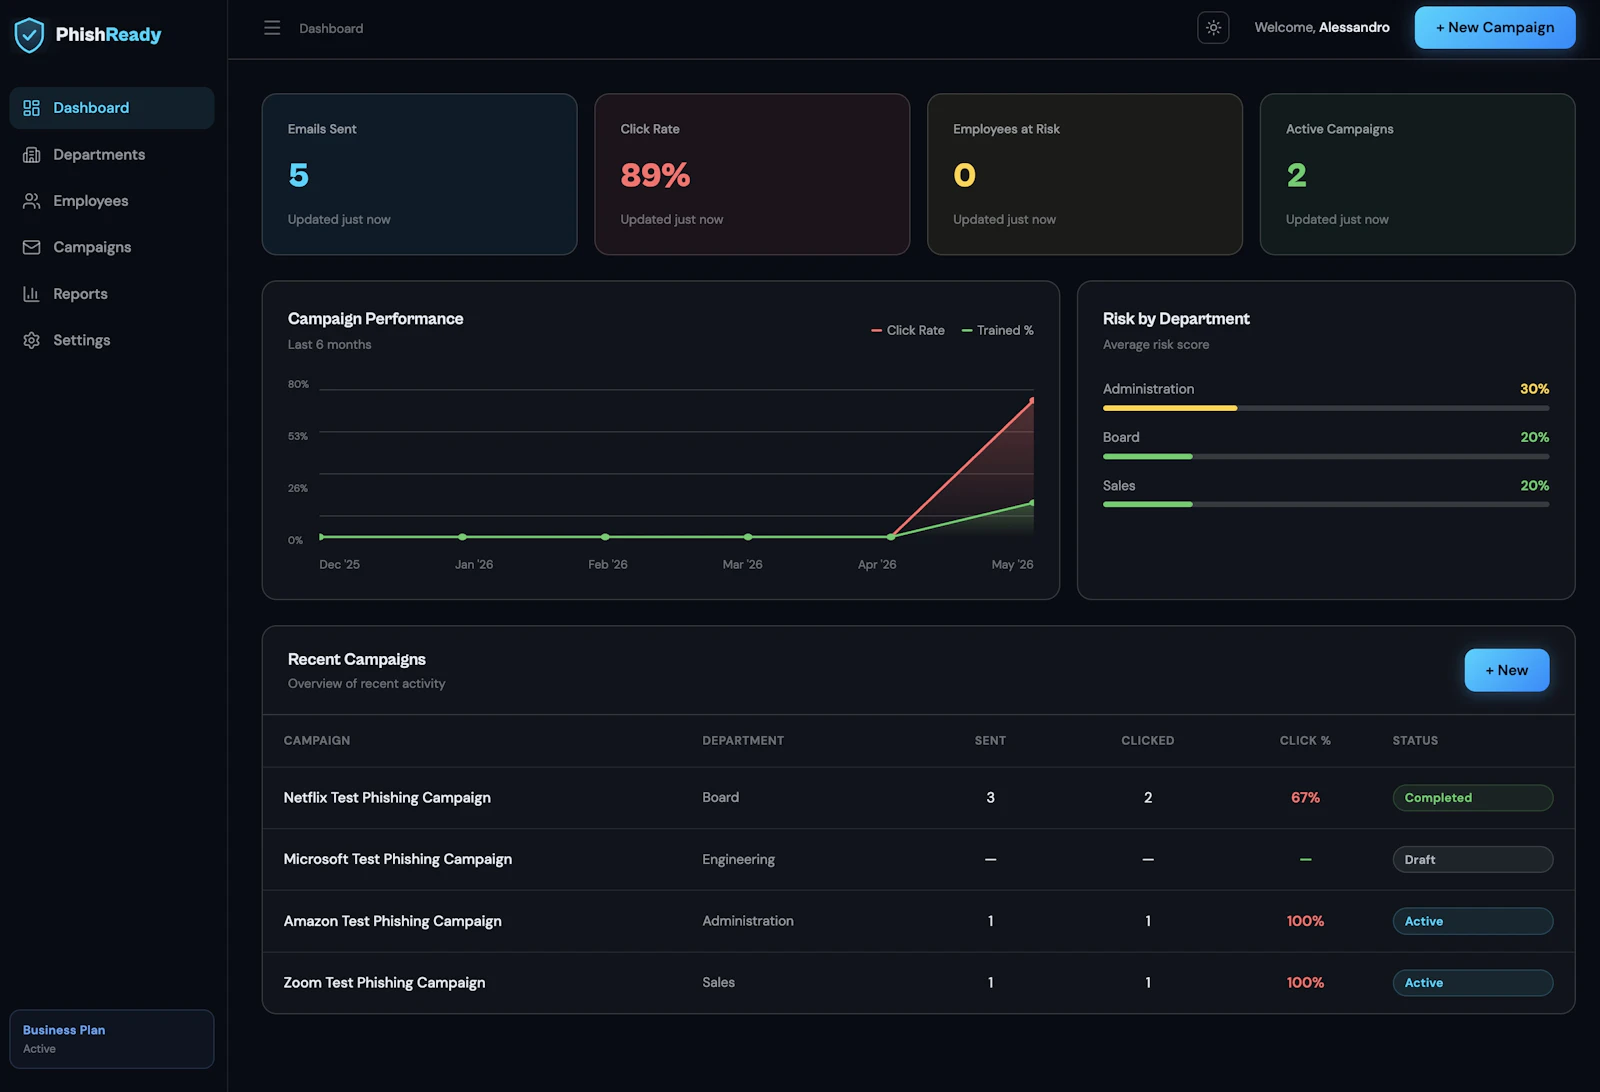1600x1092 pixels.
Task: Click the Employees people icon
Action: pyautogui.click(x=31, y=201)
